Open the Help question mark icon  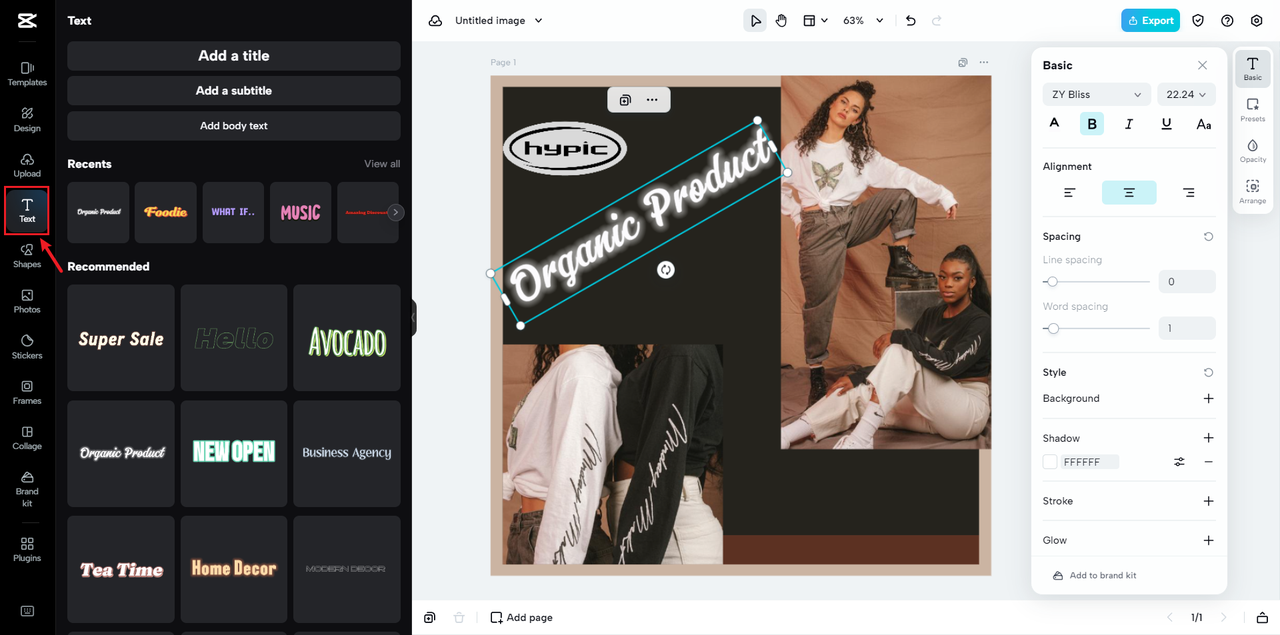coord(1227,20)
